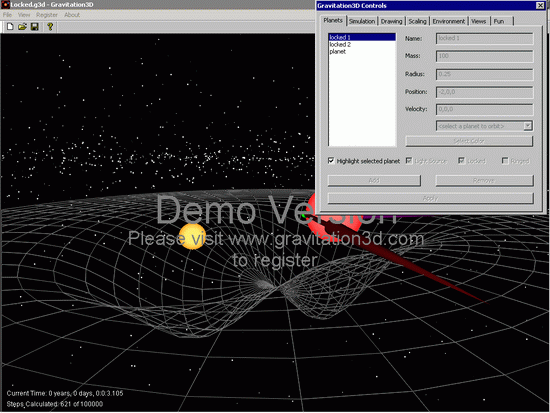Switch to the Drawing tab
The image size is (550, 413).
pos(391,21)
